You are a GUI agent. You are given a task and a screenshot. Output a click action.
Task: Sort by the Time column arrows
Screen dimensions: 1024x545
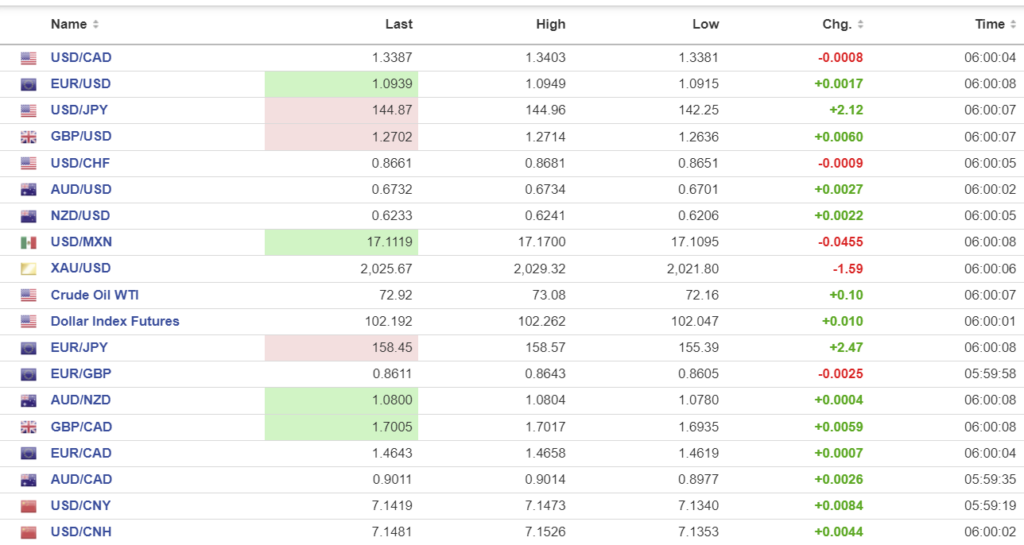pos(1014,24)
